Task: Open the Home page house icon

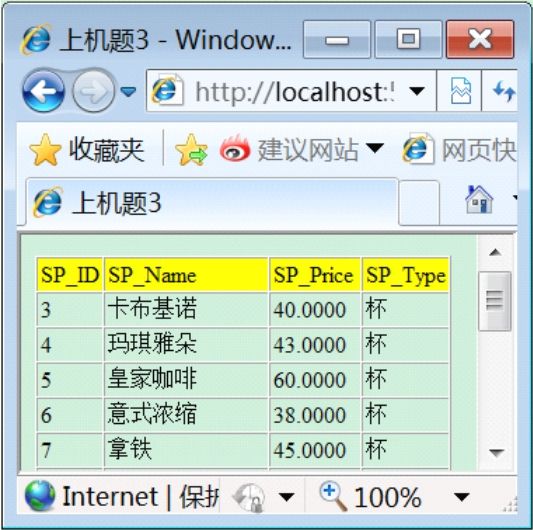Action: pos(479,200)
